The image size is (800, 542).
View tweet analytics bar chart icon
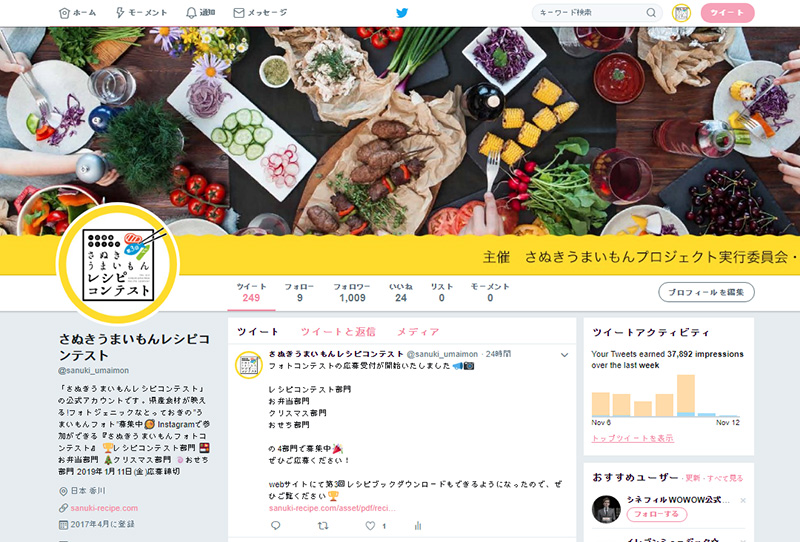[418, 525]
